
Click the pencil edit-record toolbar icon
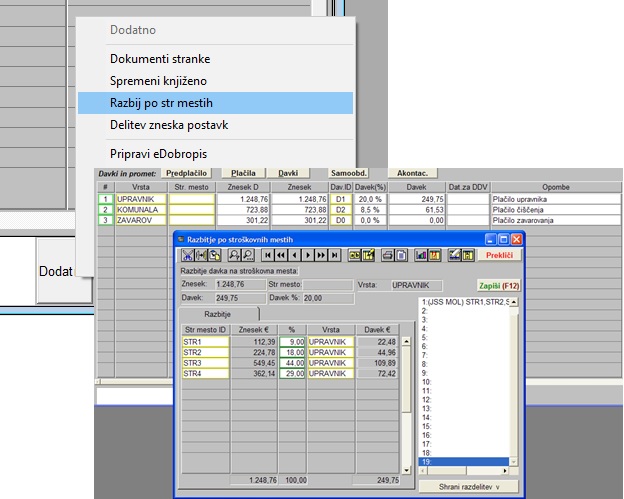click(454, 255)
